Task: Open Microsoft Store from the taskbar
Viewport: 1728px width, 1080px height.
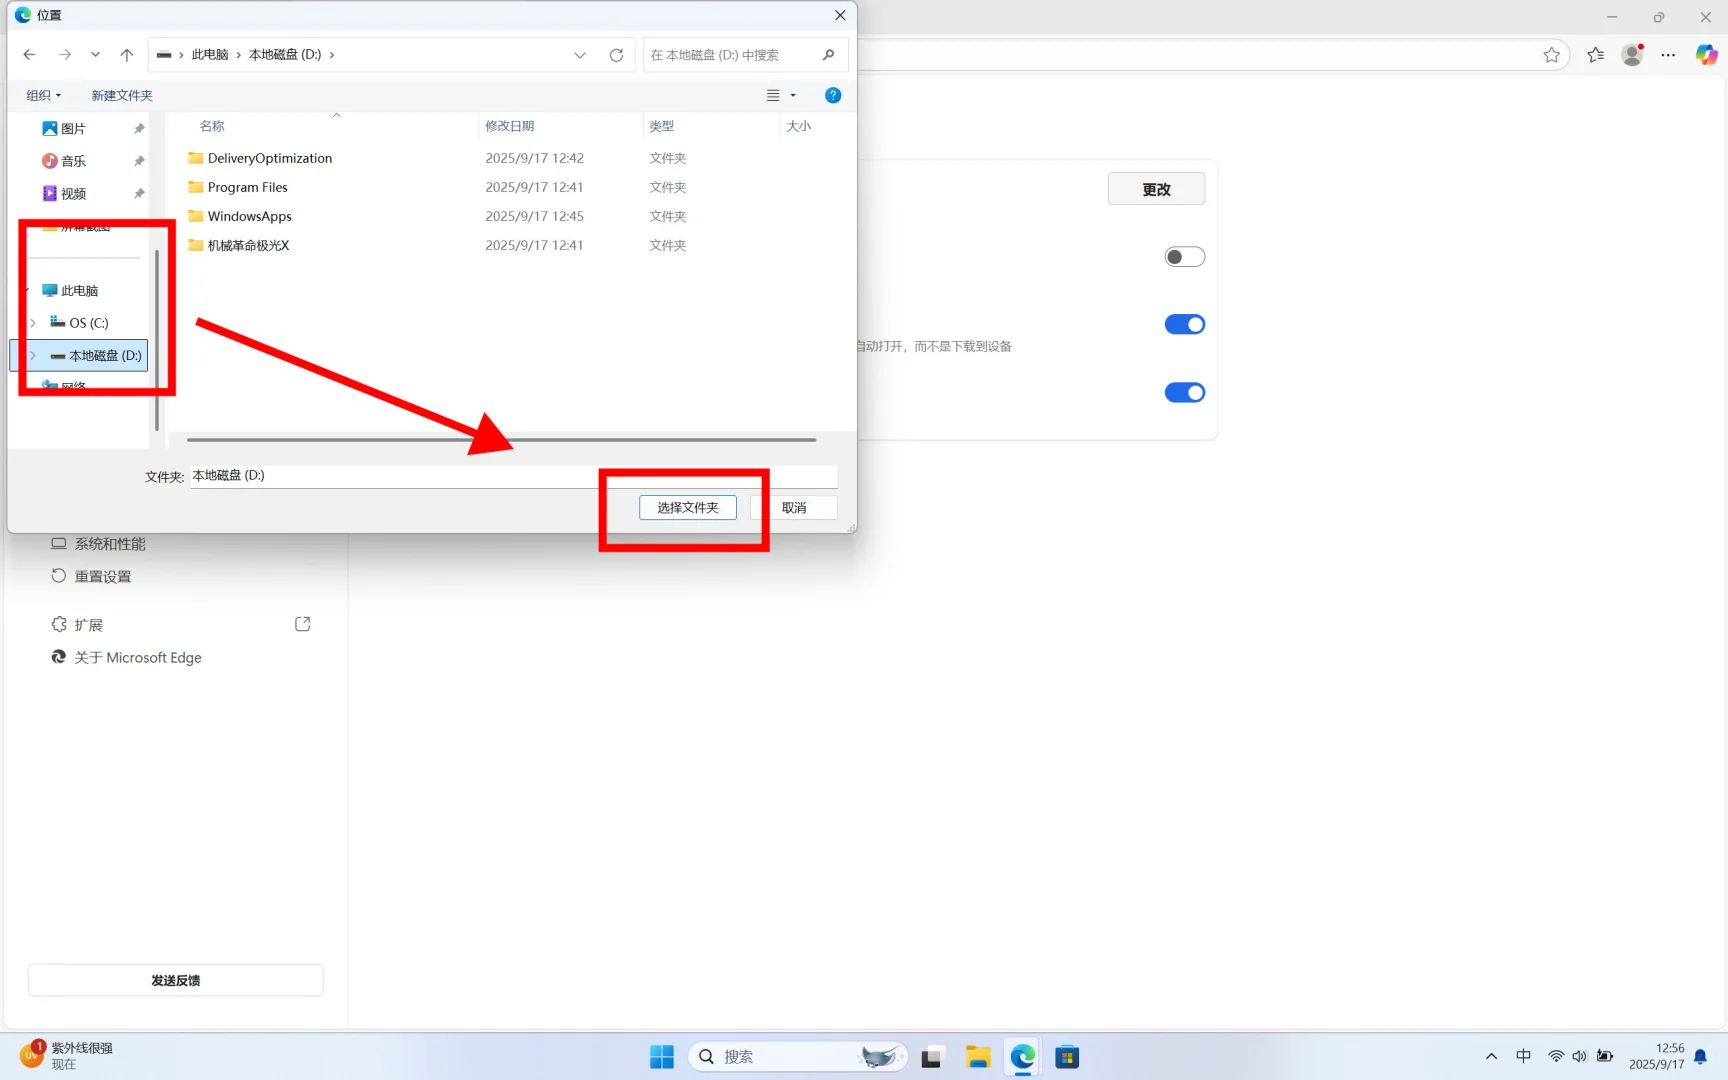Action: [1067, 1057]
